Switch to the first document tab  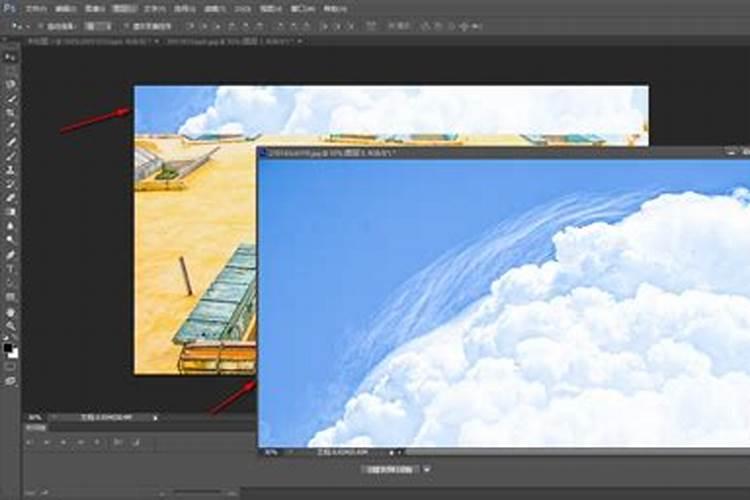tap(92, 42)
